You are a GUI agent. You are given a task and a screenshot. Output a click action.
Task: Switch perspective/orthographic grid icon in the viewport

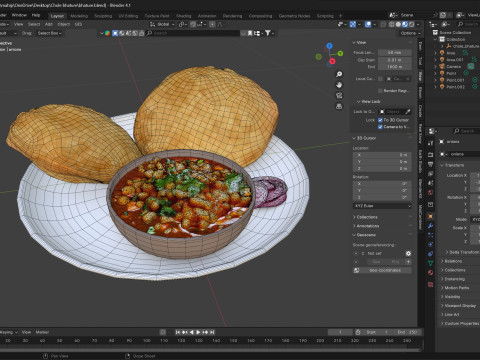point(339,106)
